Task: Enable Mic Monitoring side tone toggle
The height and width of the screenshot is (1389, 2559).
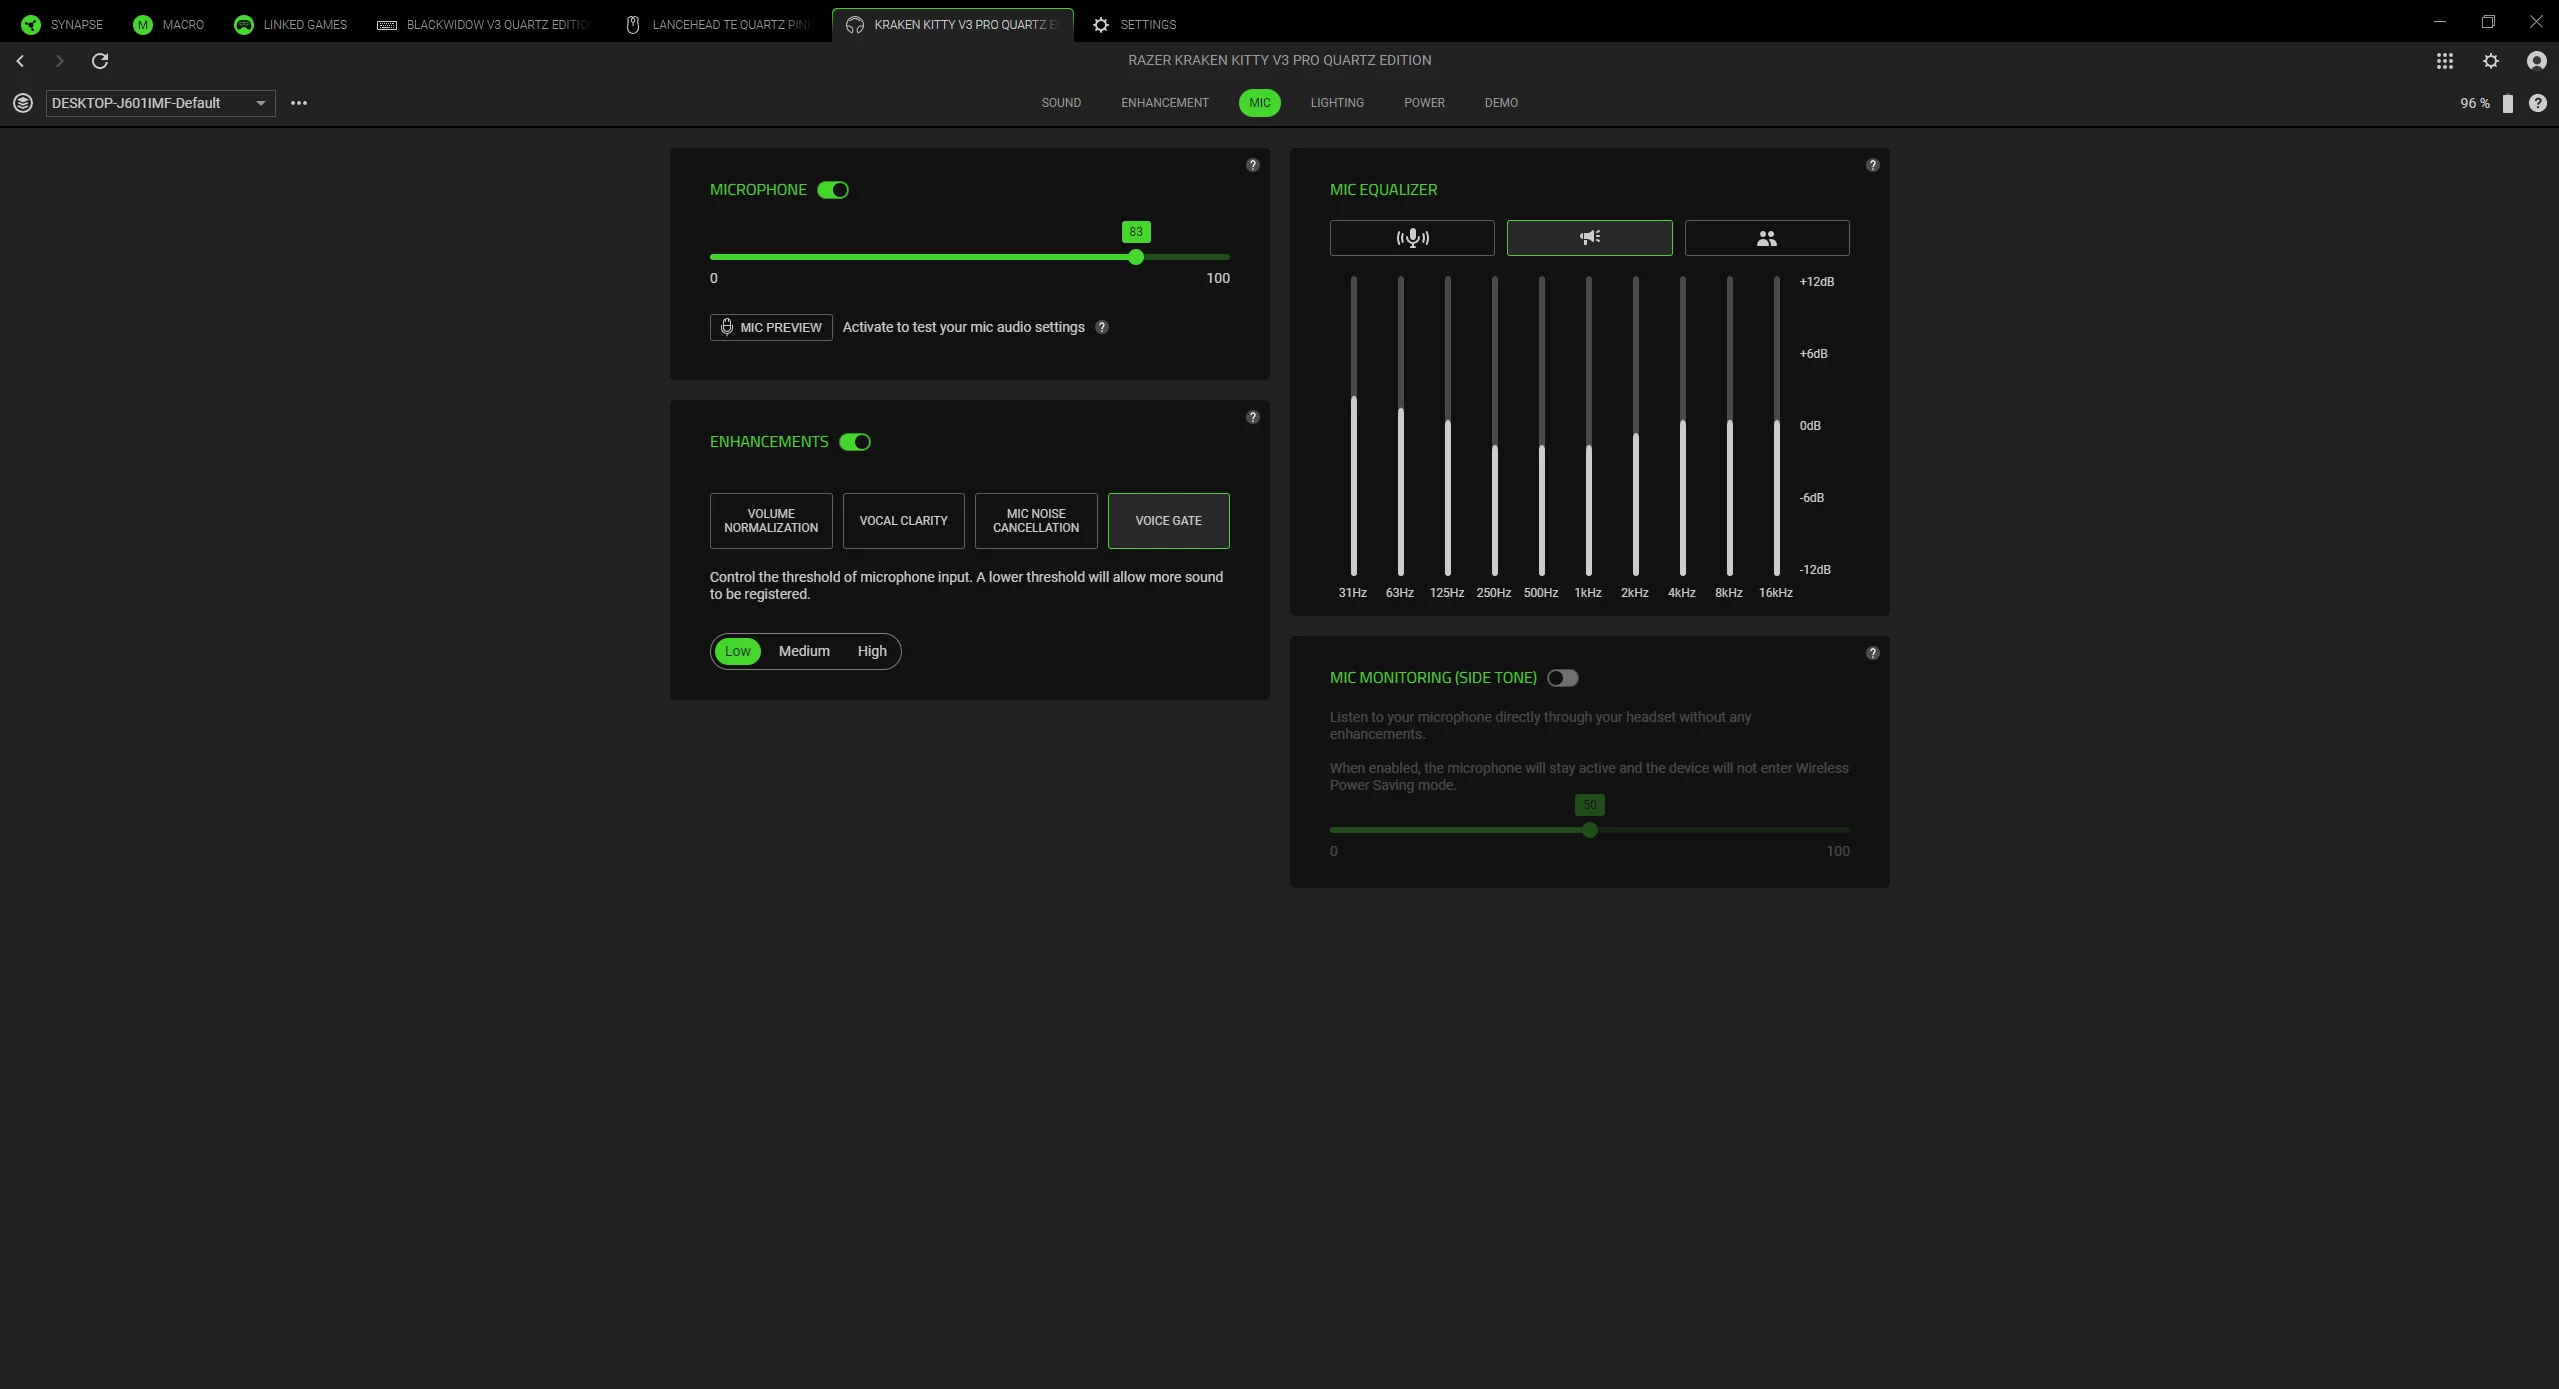Action: (1562, 678)
